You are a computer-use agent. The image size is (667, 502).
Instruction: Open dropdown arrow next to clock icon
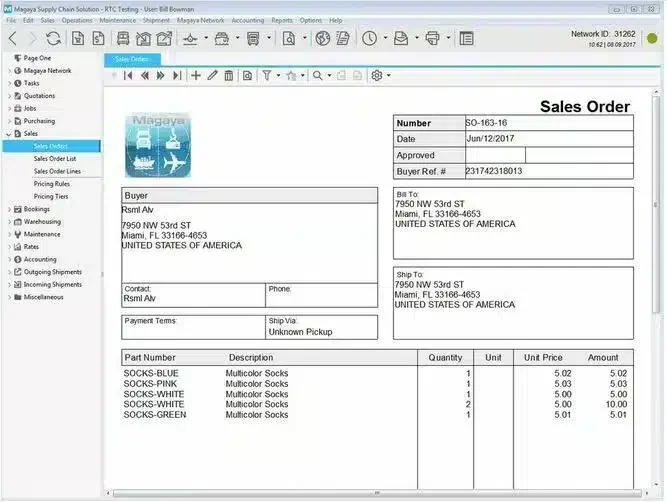(385, 38)
